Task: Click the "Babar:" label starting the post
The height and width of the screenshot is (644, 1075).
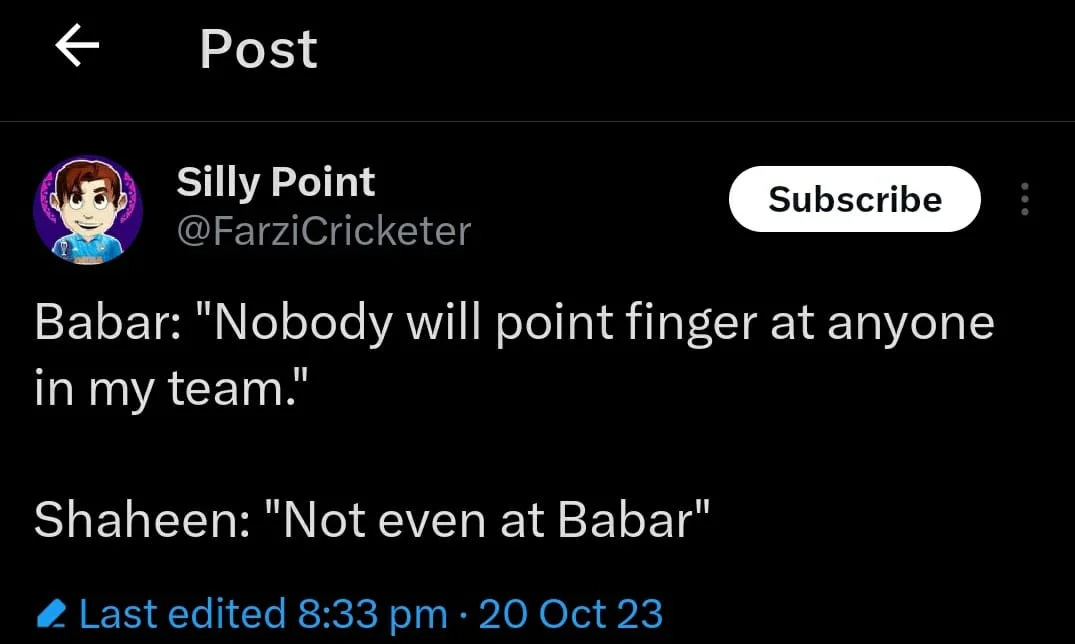Action: click(107, 324)
